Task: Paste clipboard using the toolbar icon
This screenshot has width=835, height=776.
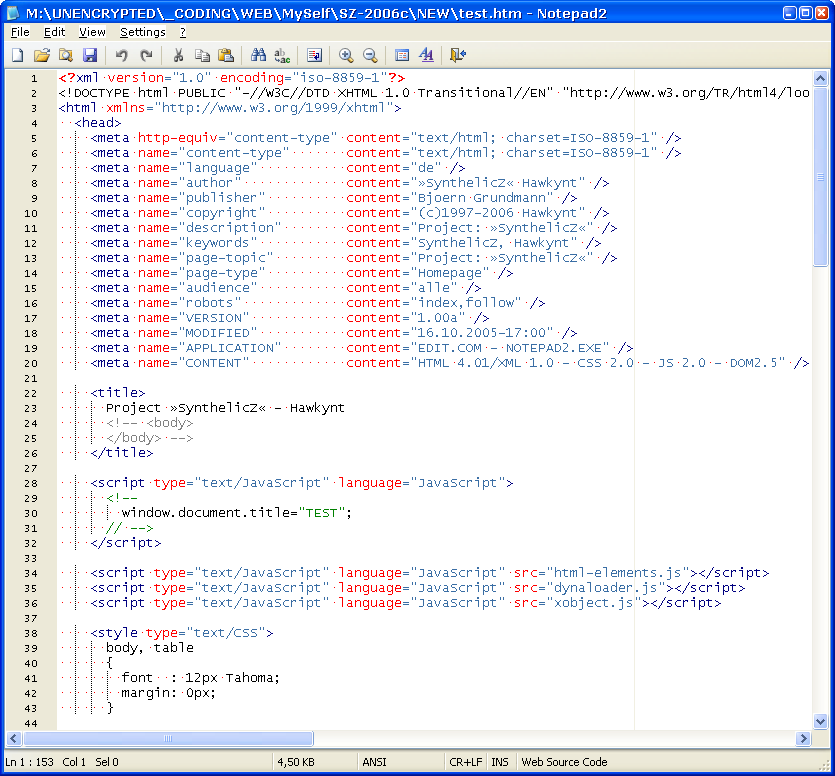Action: tap(226, 55)
